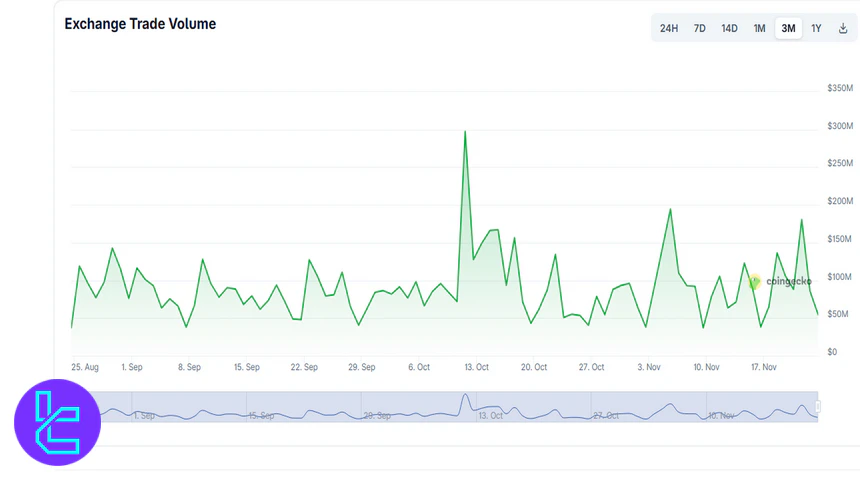The height and width of the screenshot is (484, 860).
Task: Click the "$200M" axis label
Action: click(x=840, y=201)
